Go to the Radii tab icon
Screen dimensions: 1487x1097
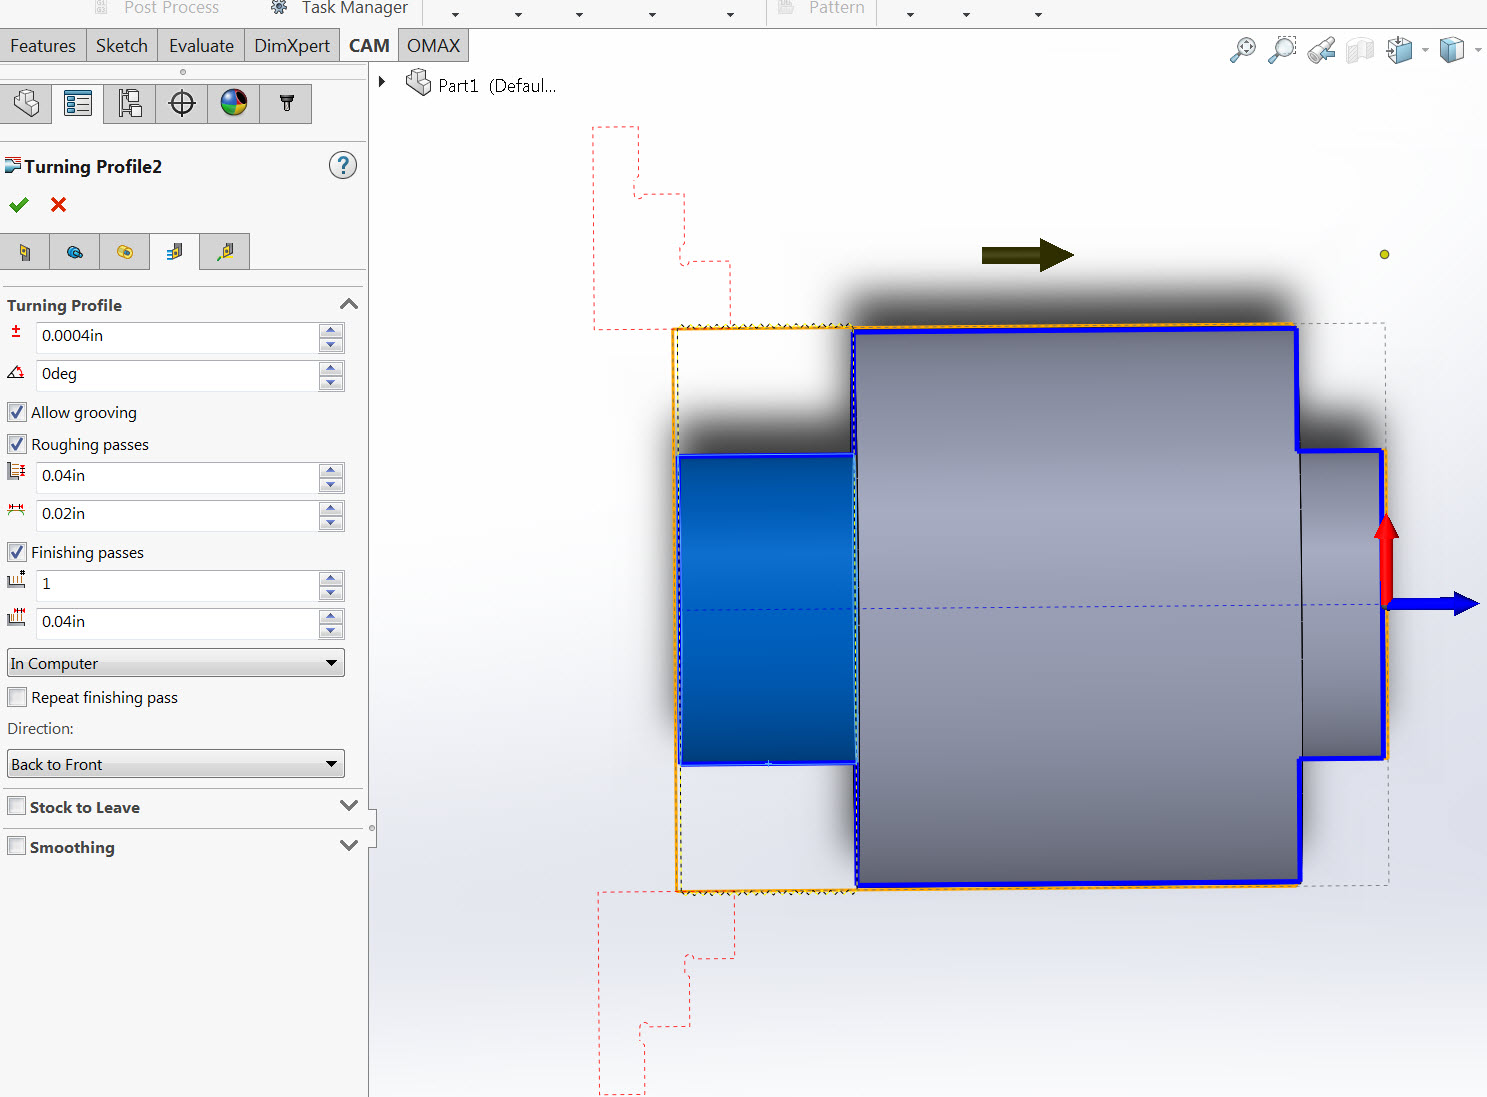125,252
